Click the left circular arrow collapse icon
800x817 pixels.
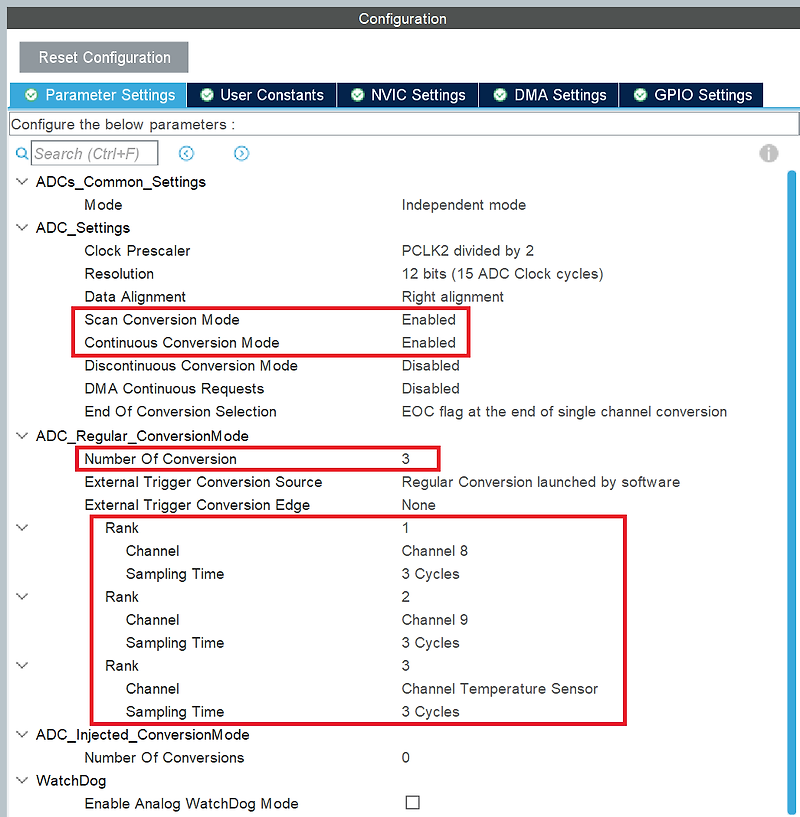click(186, 153)
